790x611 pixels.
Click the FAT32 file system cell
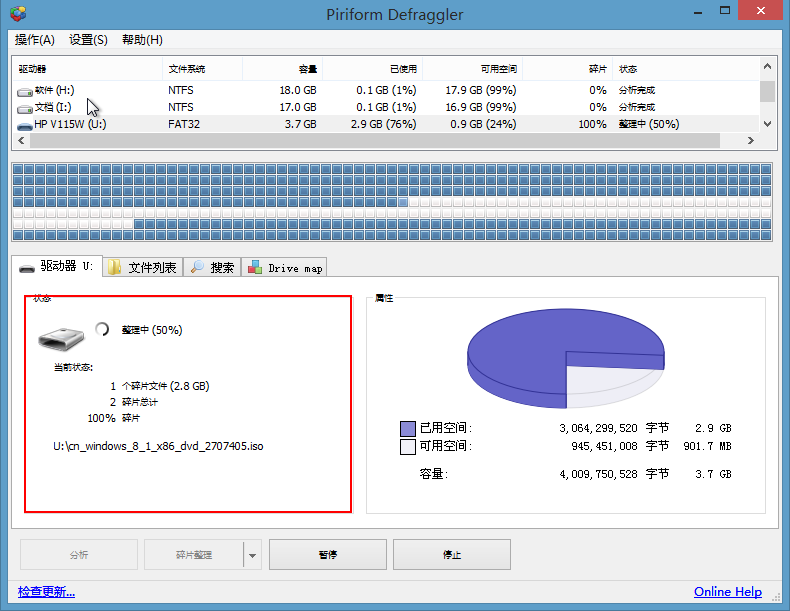(184, 124)
